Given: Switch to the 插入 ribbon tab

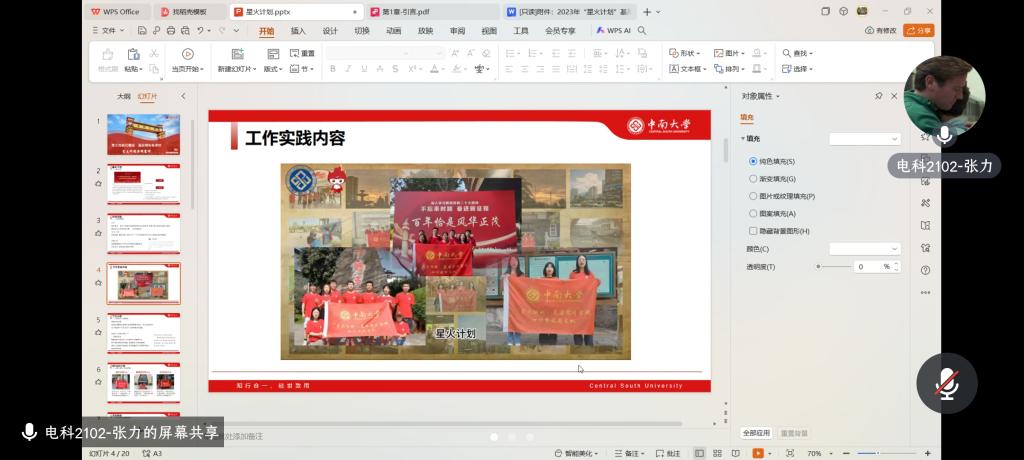Looking at the screenshot, I should click(x=298, y=31).
